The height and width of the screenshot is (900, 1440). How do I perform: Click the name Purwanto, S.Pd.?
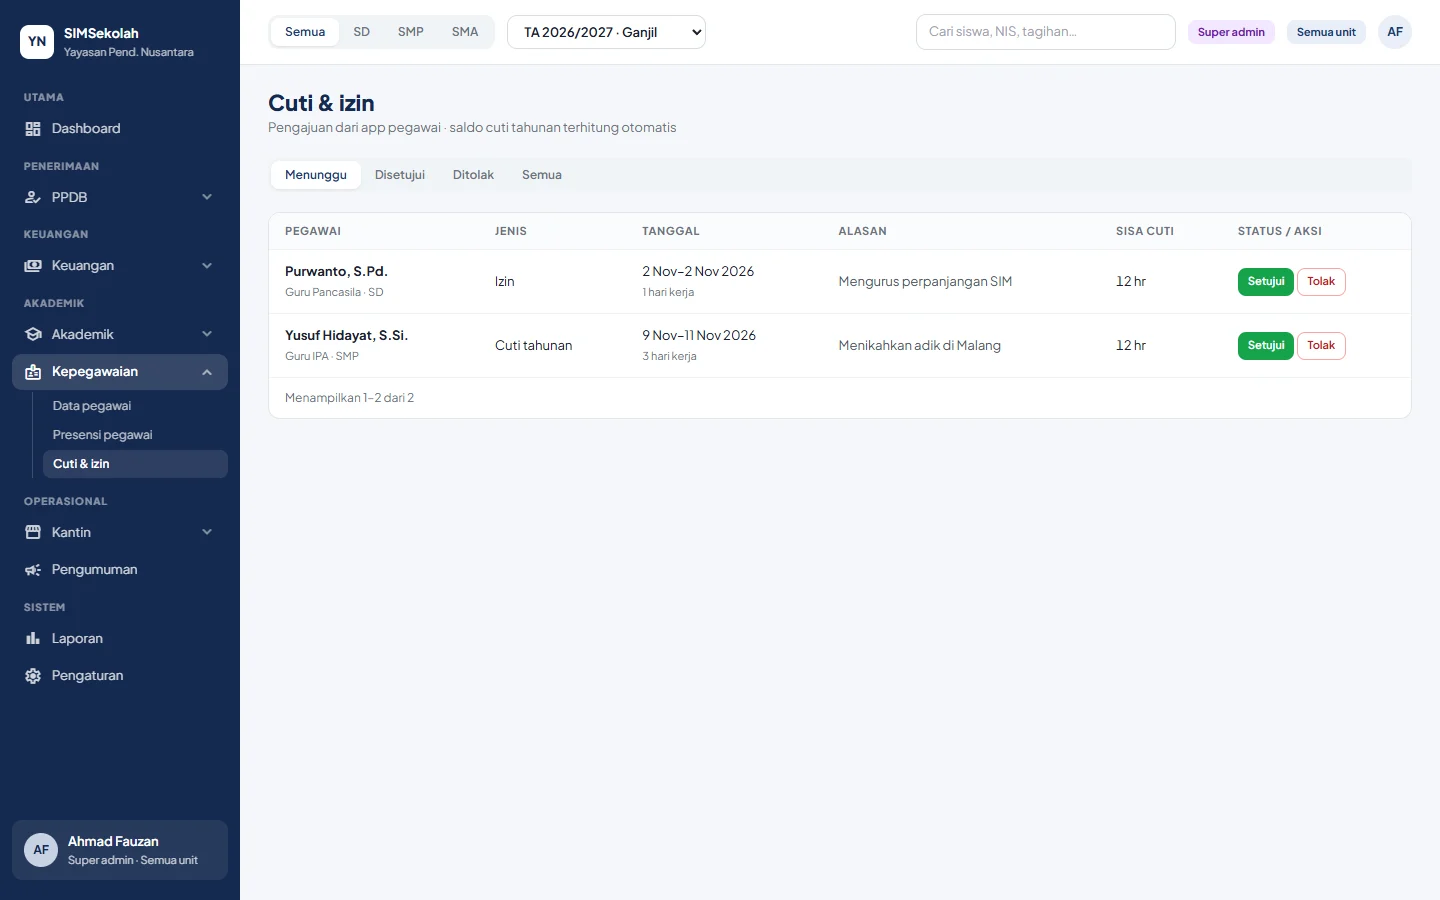coord(336,272)
